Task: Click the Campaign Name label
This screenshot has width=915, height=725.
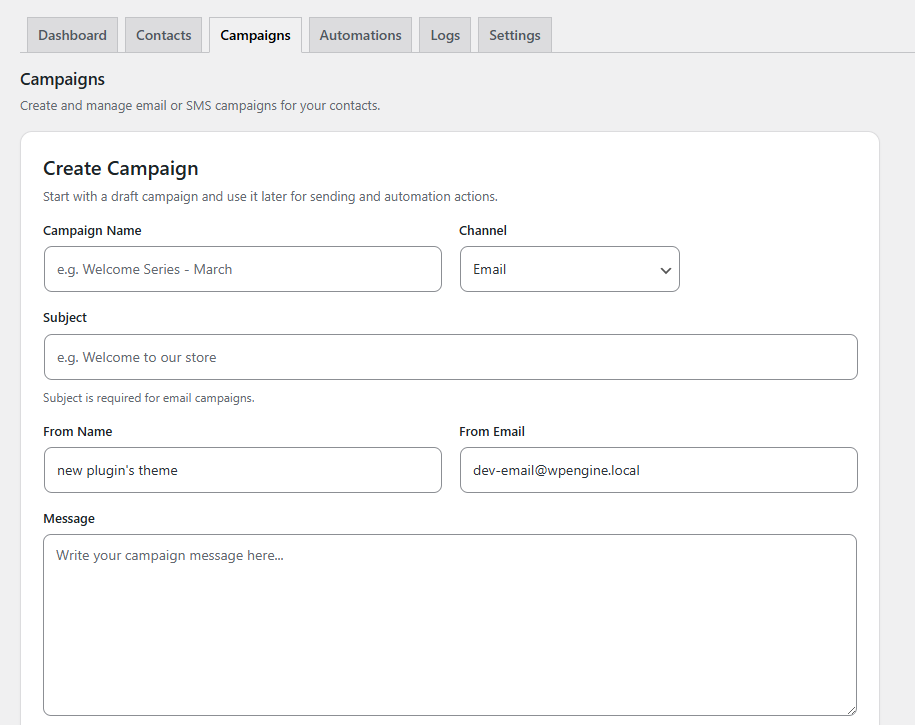Action: pos(92,231)
